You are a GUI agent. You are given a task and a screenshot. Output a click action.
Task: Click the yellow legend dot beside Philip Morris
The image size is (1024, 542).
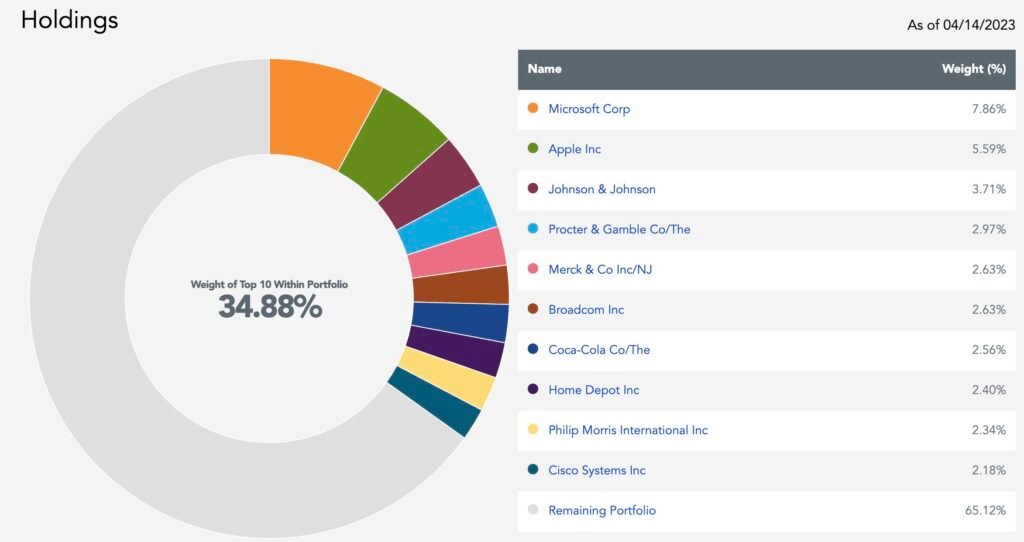(532, 430)
